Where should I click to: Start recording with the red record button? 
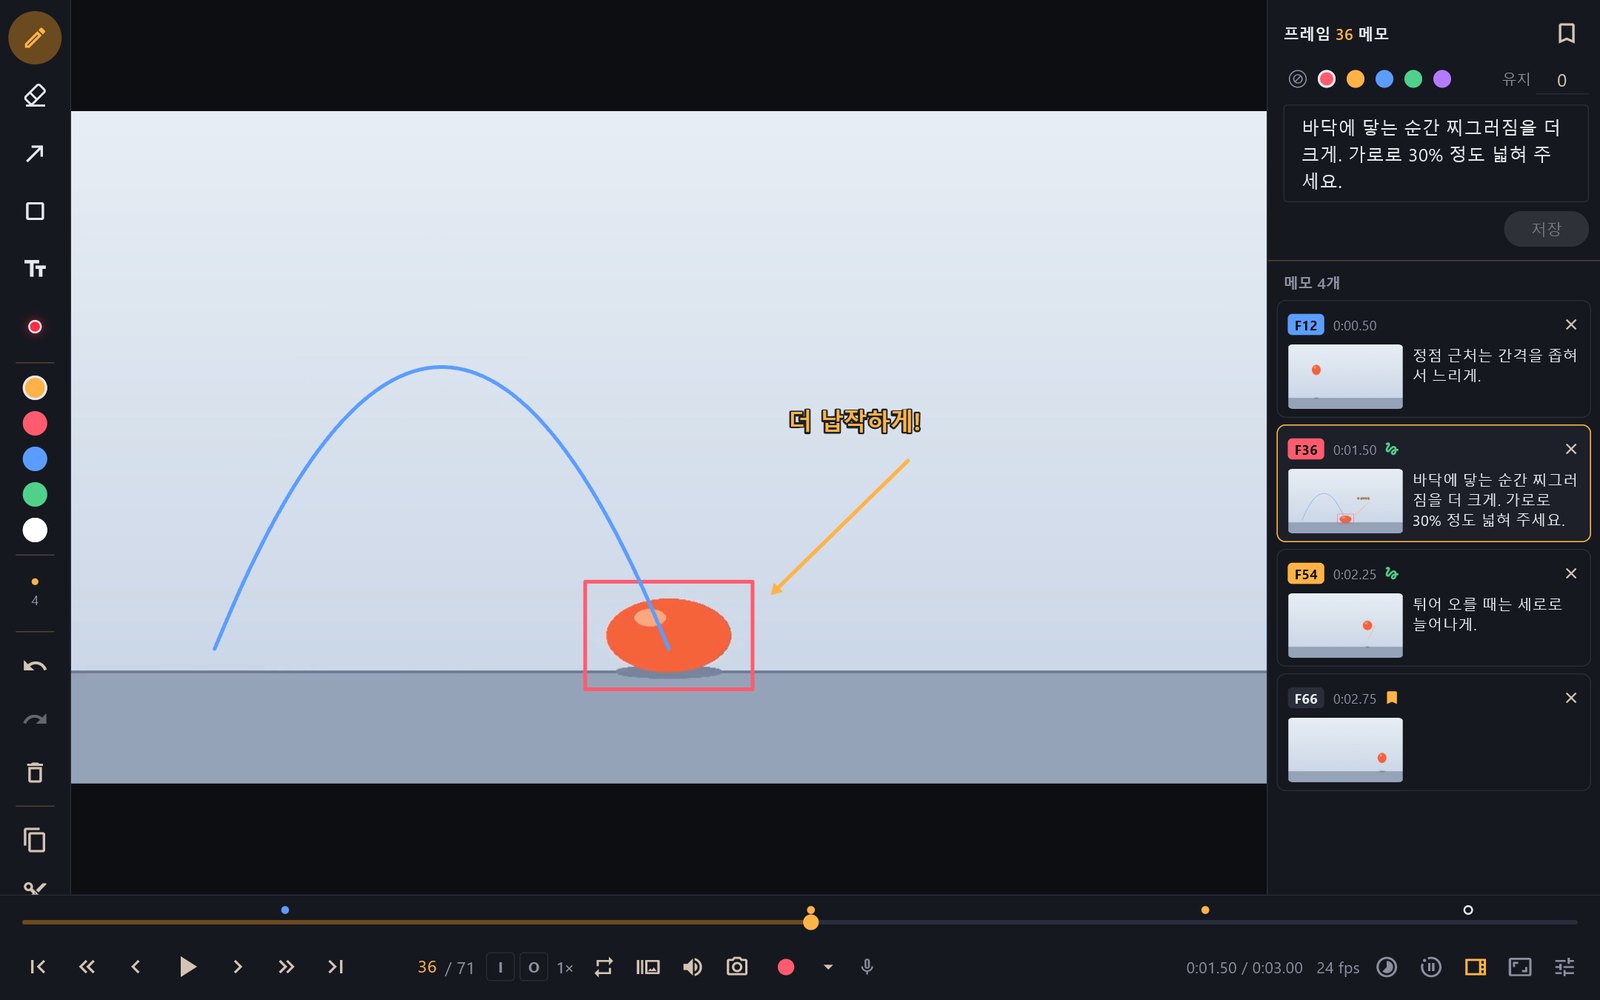click(x=786, y=967)
